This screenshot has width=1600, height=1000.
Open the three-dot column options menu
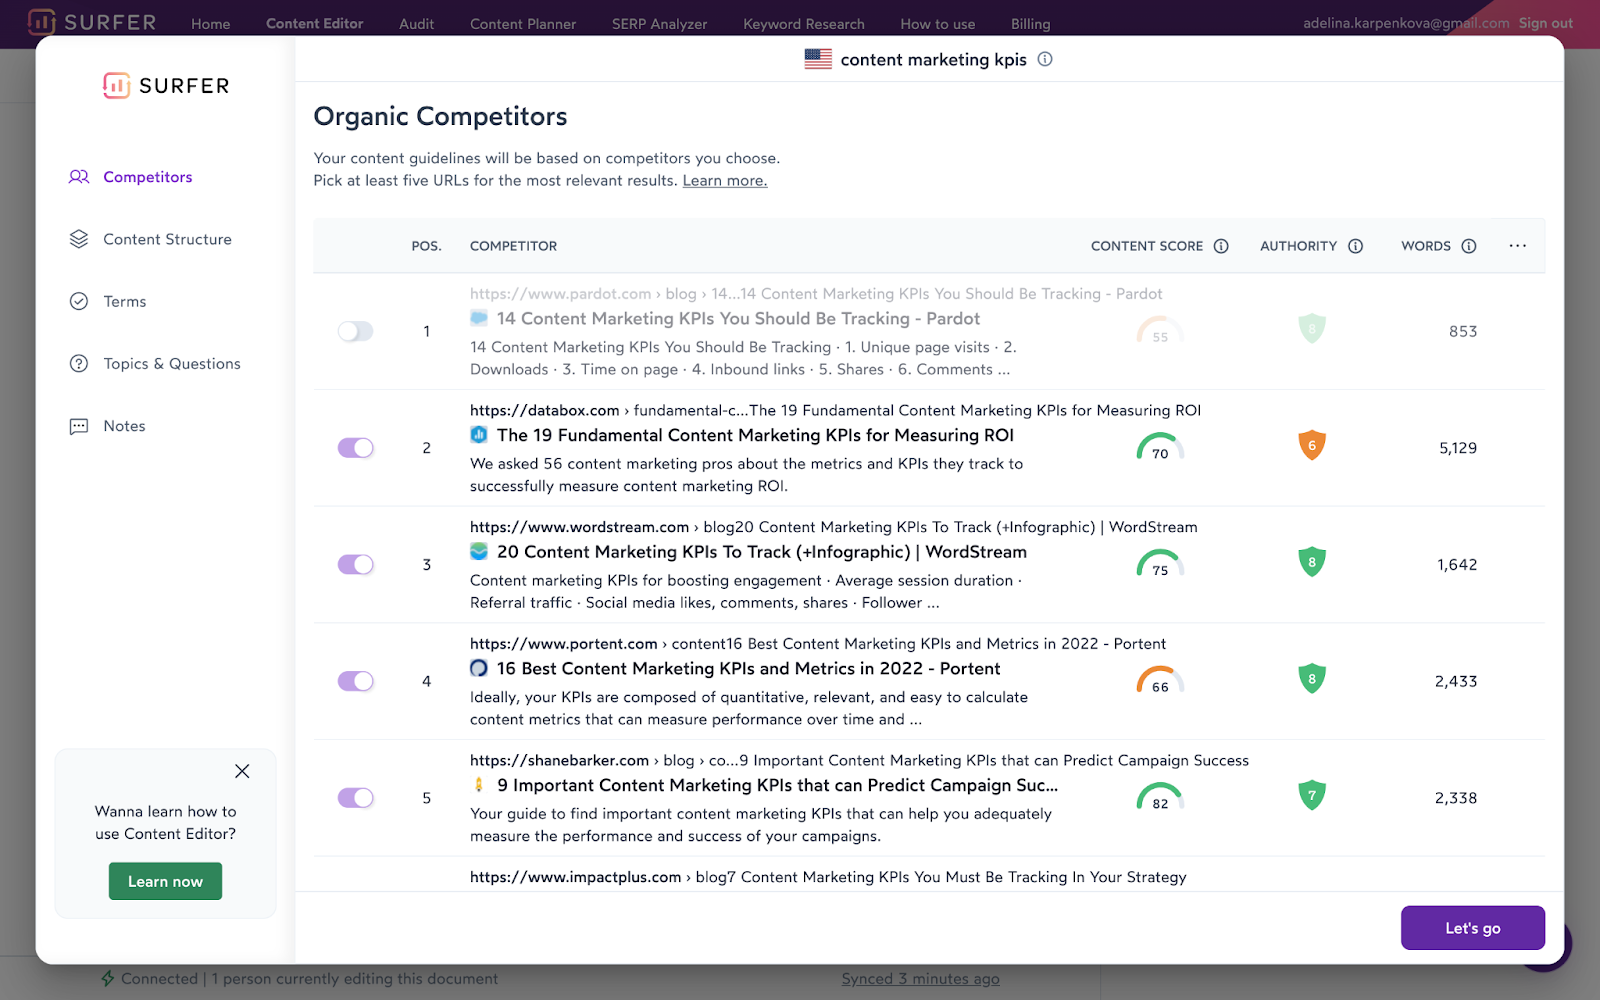coord(1517,246)
